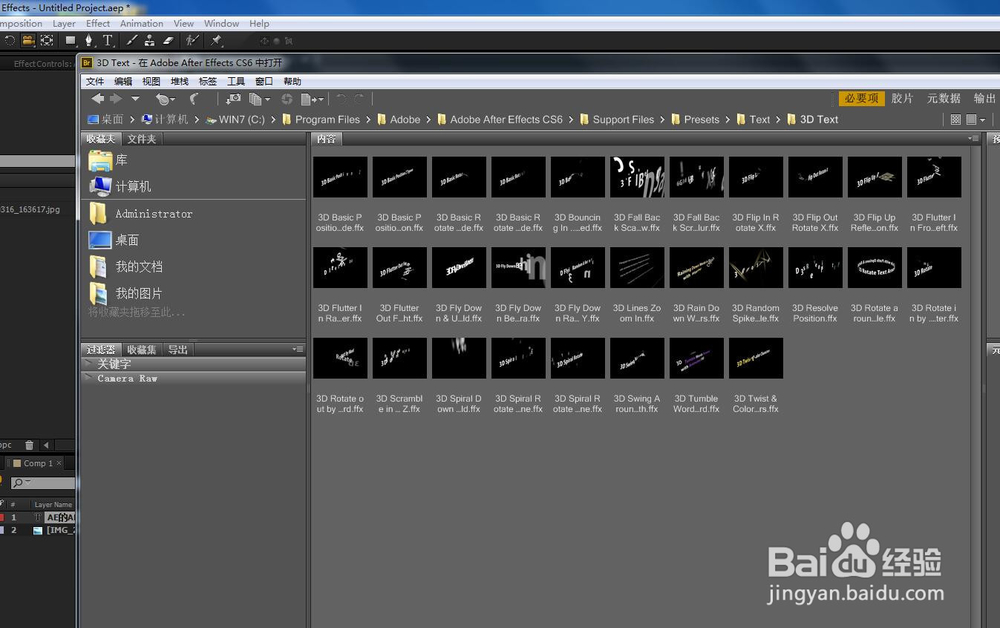Screen dimensions: 1000x628
Task: Open the 工具 menu in Bridge
Action: coord(236,82)
